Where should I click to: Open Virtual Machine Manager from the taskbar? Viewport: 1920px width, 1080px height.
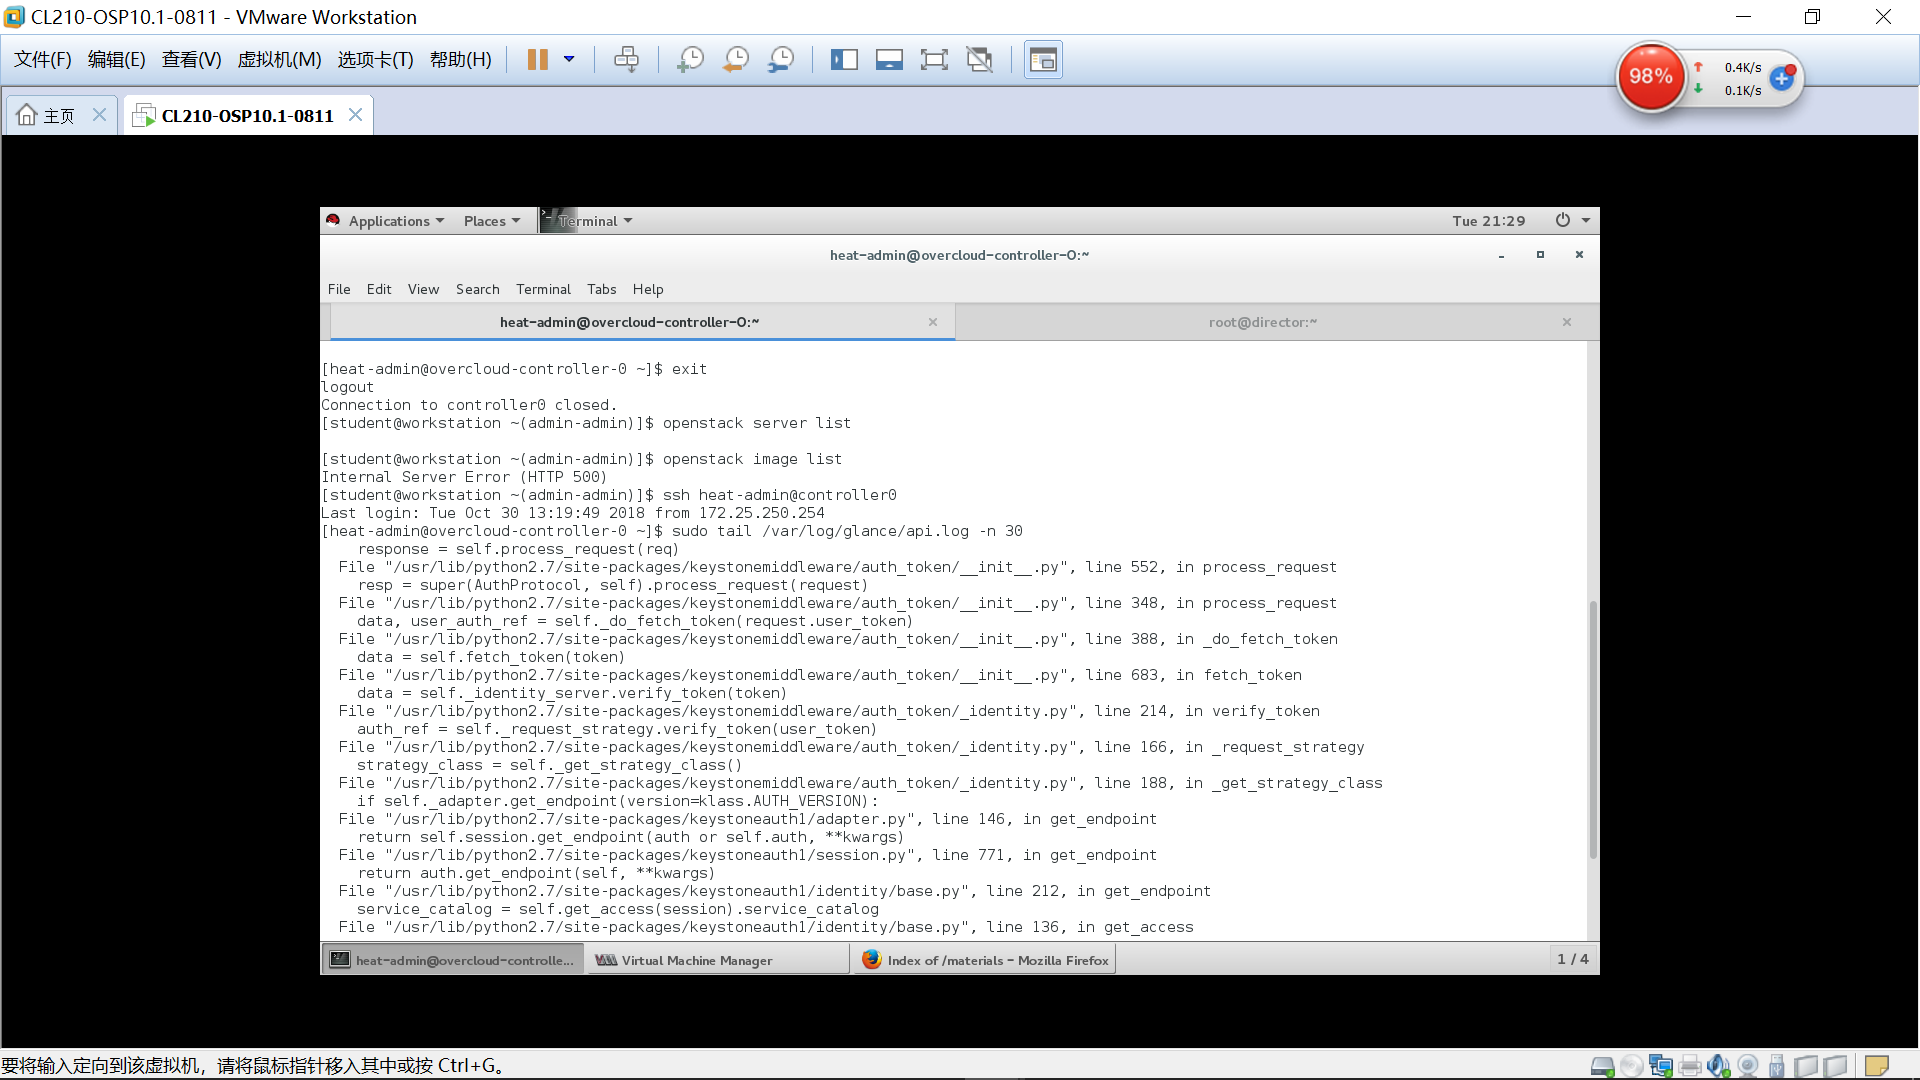click(717, 959)
